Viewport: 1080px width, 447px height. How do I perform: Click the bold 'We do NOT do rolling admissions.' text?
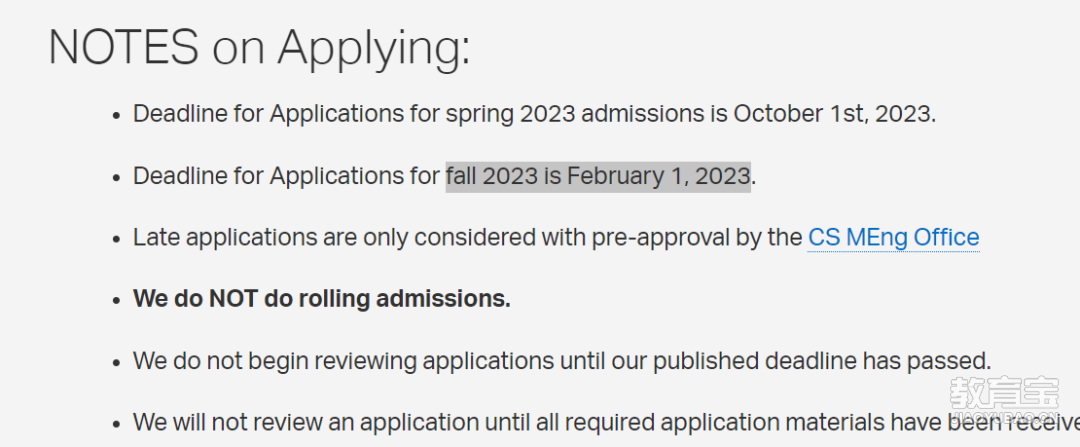click(x=322, y=299)
